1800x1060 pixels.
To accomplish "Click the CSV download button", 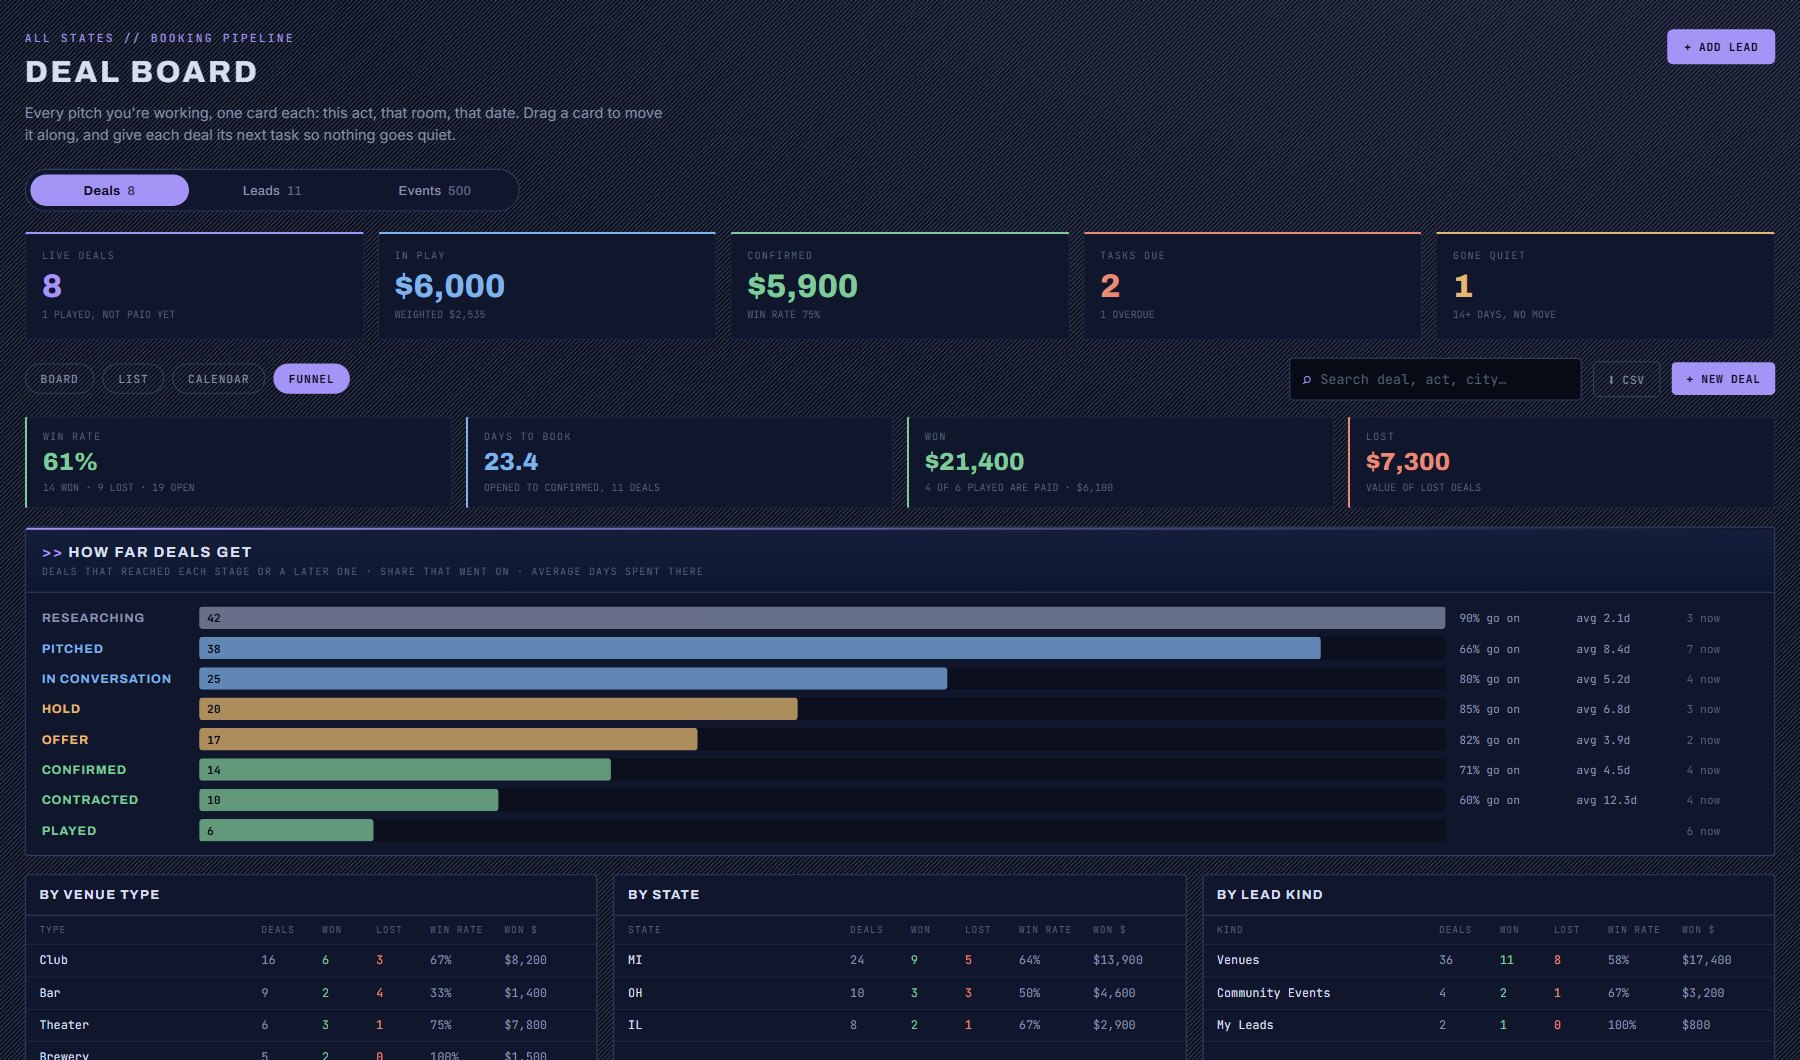I will (1626, 379).
